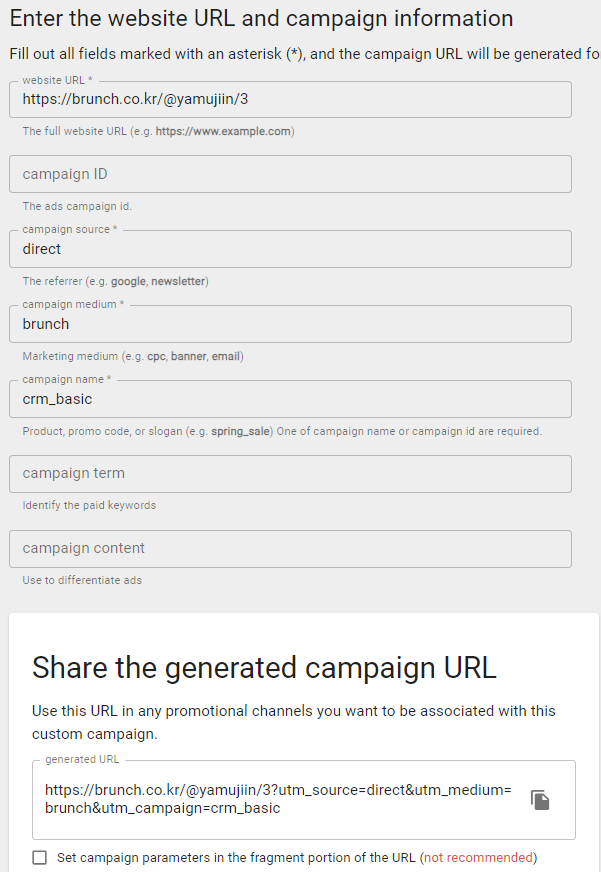
Task: Click into the empty campaign ID field
Action: [290, 174]
